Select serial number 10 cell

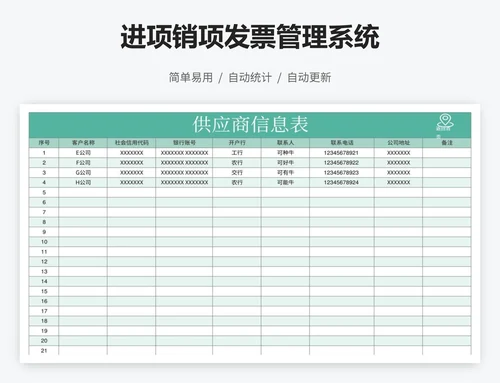click(44, 242)
